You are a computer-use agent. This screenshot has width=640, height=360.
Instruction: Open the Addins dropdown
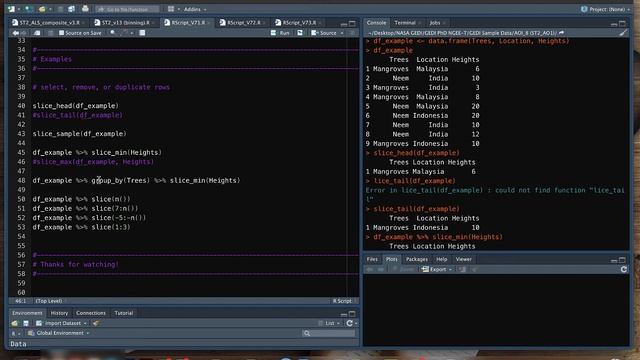pyautogui.click(x=195, y=9)
